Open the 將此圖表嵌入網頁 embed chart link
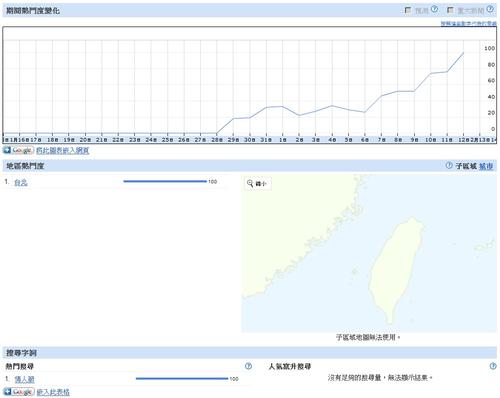 [63, 151]
